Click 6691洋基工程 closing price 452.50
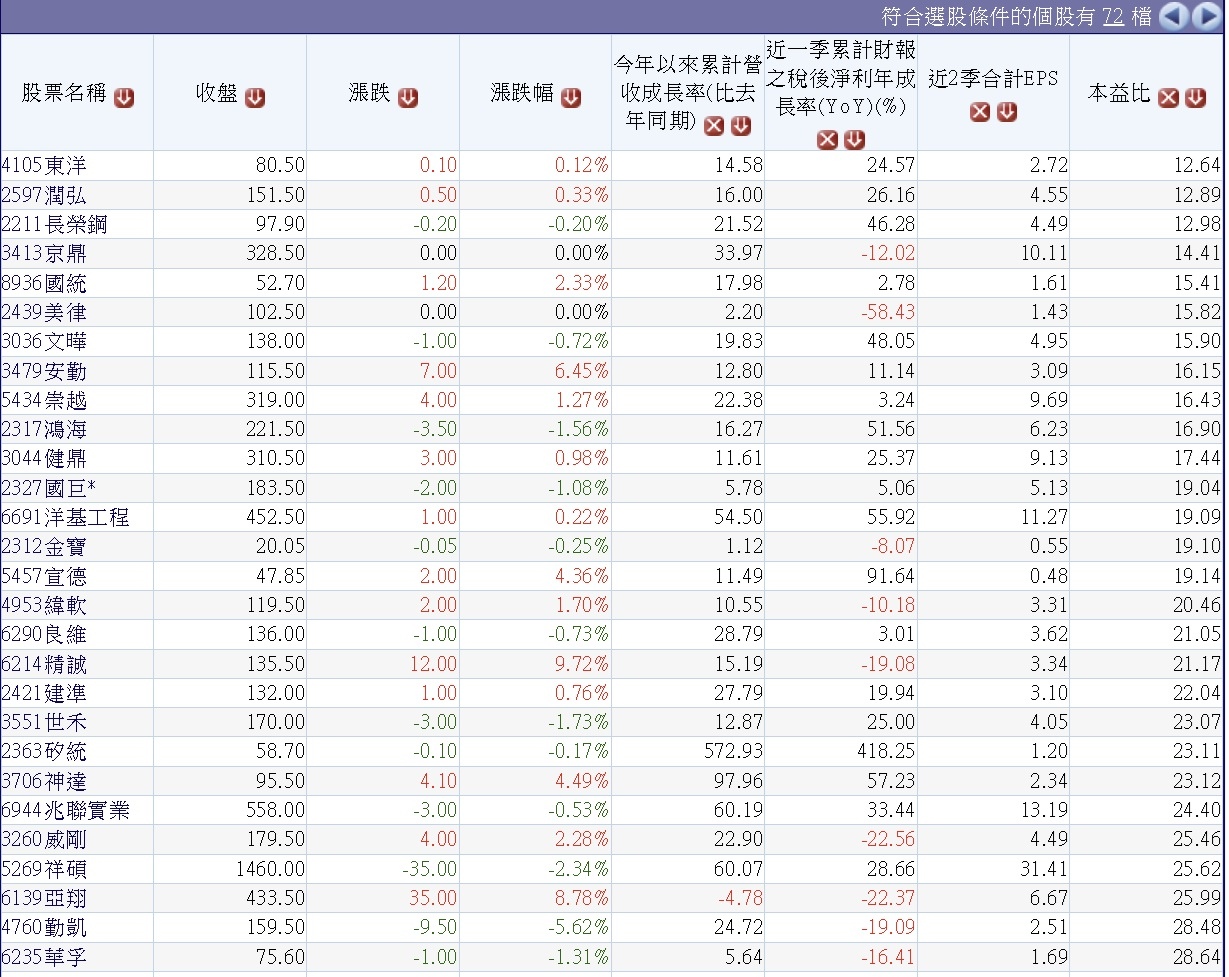The height and width of the screenshot is (977, 1229). click(274, 517)
